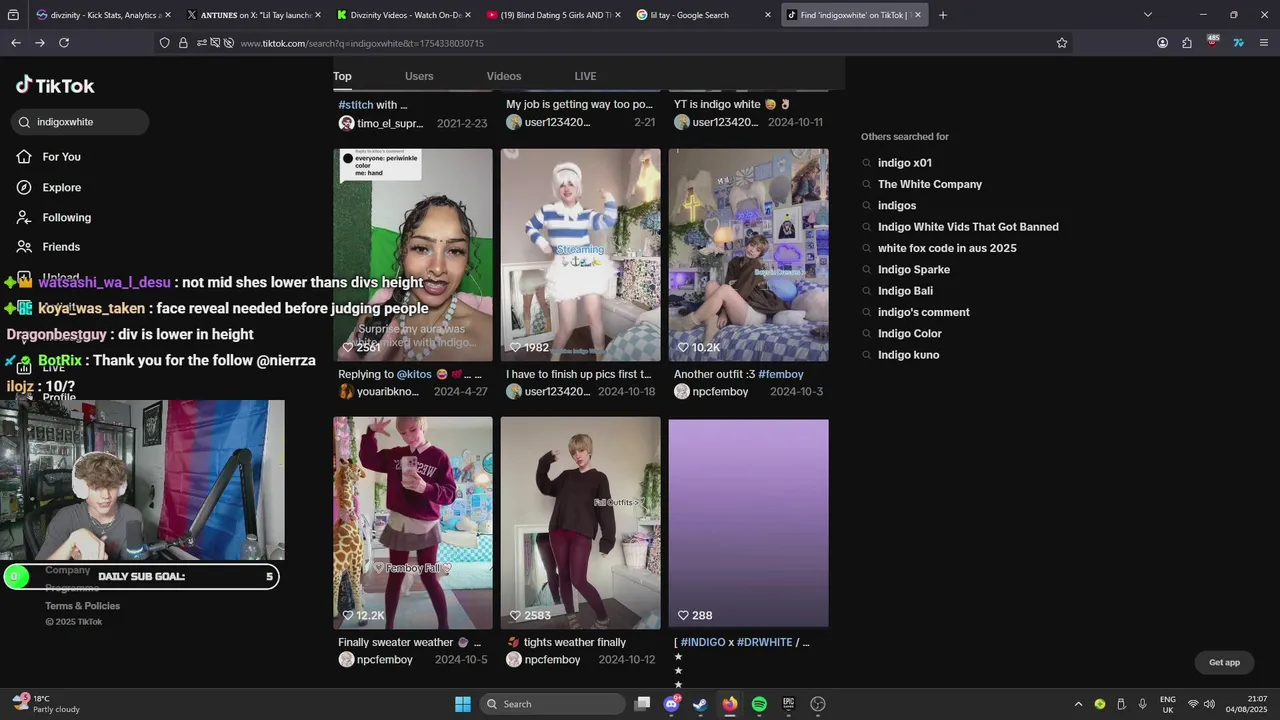Viewport: 1280px width, 720px height.
Task: Select the Top search tab
Action: tap(342, 76)
